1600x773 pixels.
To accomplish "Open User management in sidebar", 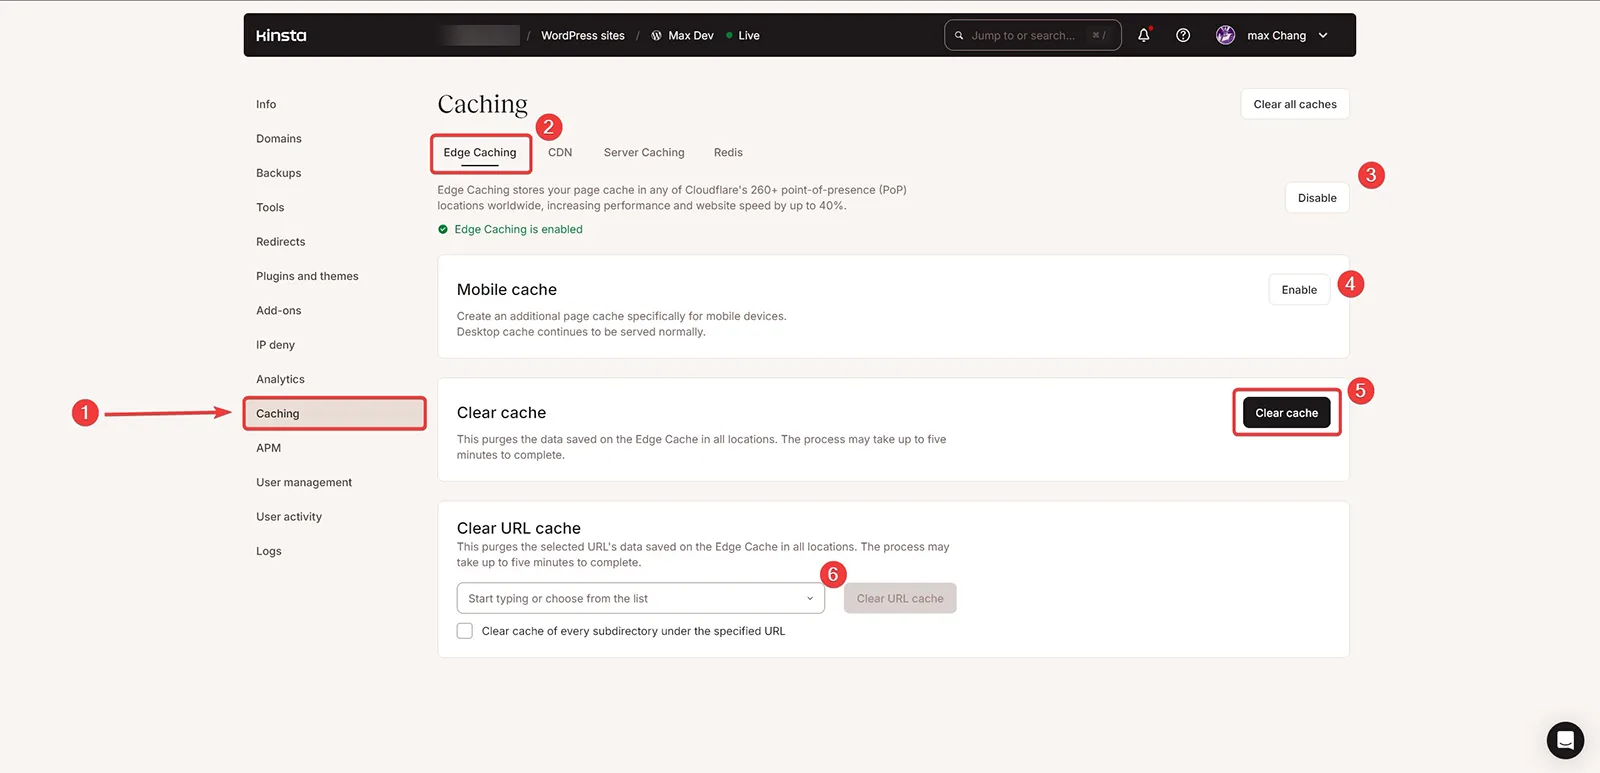I will (304, 483).
